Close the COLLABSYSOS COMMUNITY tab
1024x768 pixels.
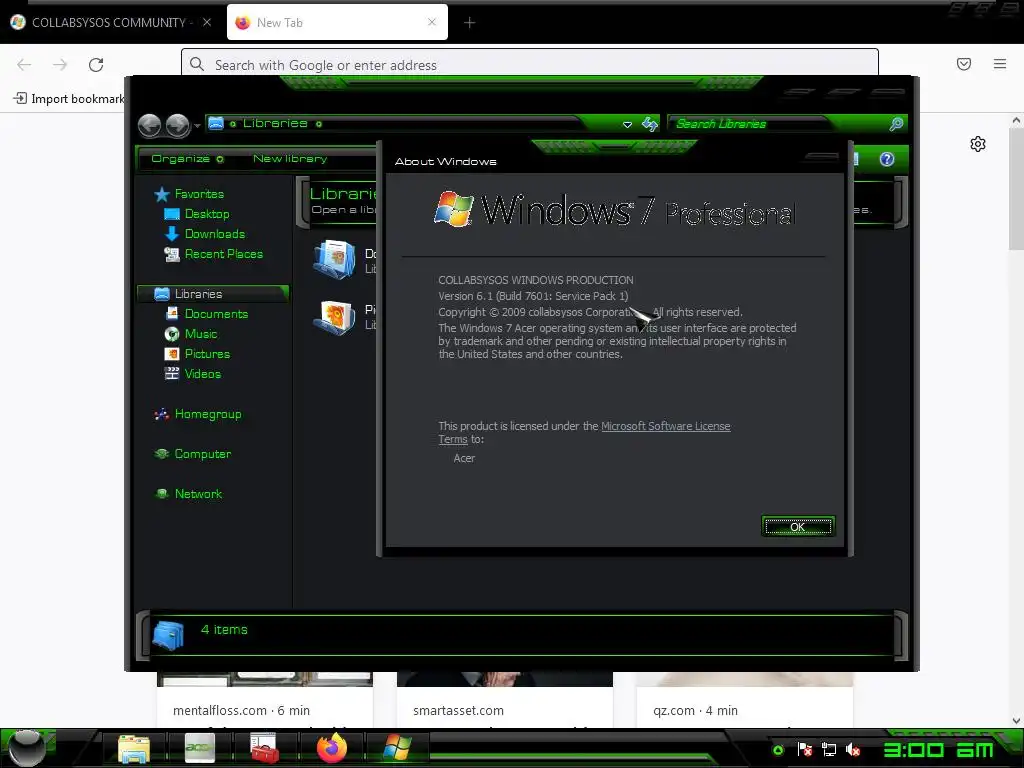206,22
